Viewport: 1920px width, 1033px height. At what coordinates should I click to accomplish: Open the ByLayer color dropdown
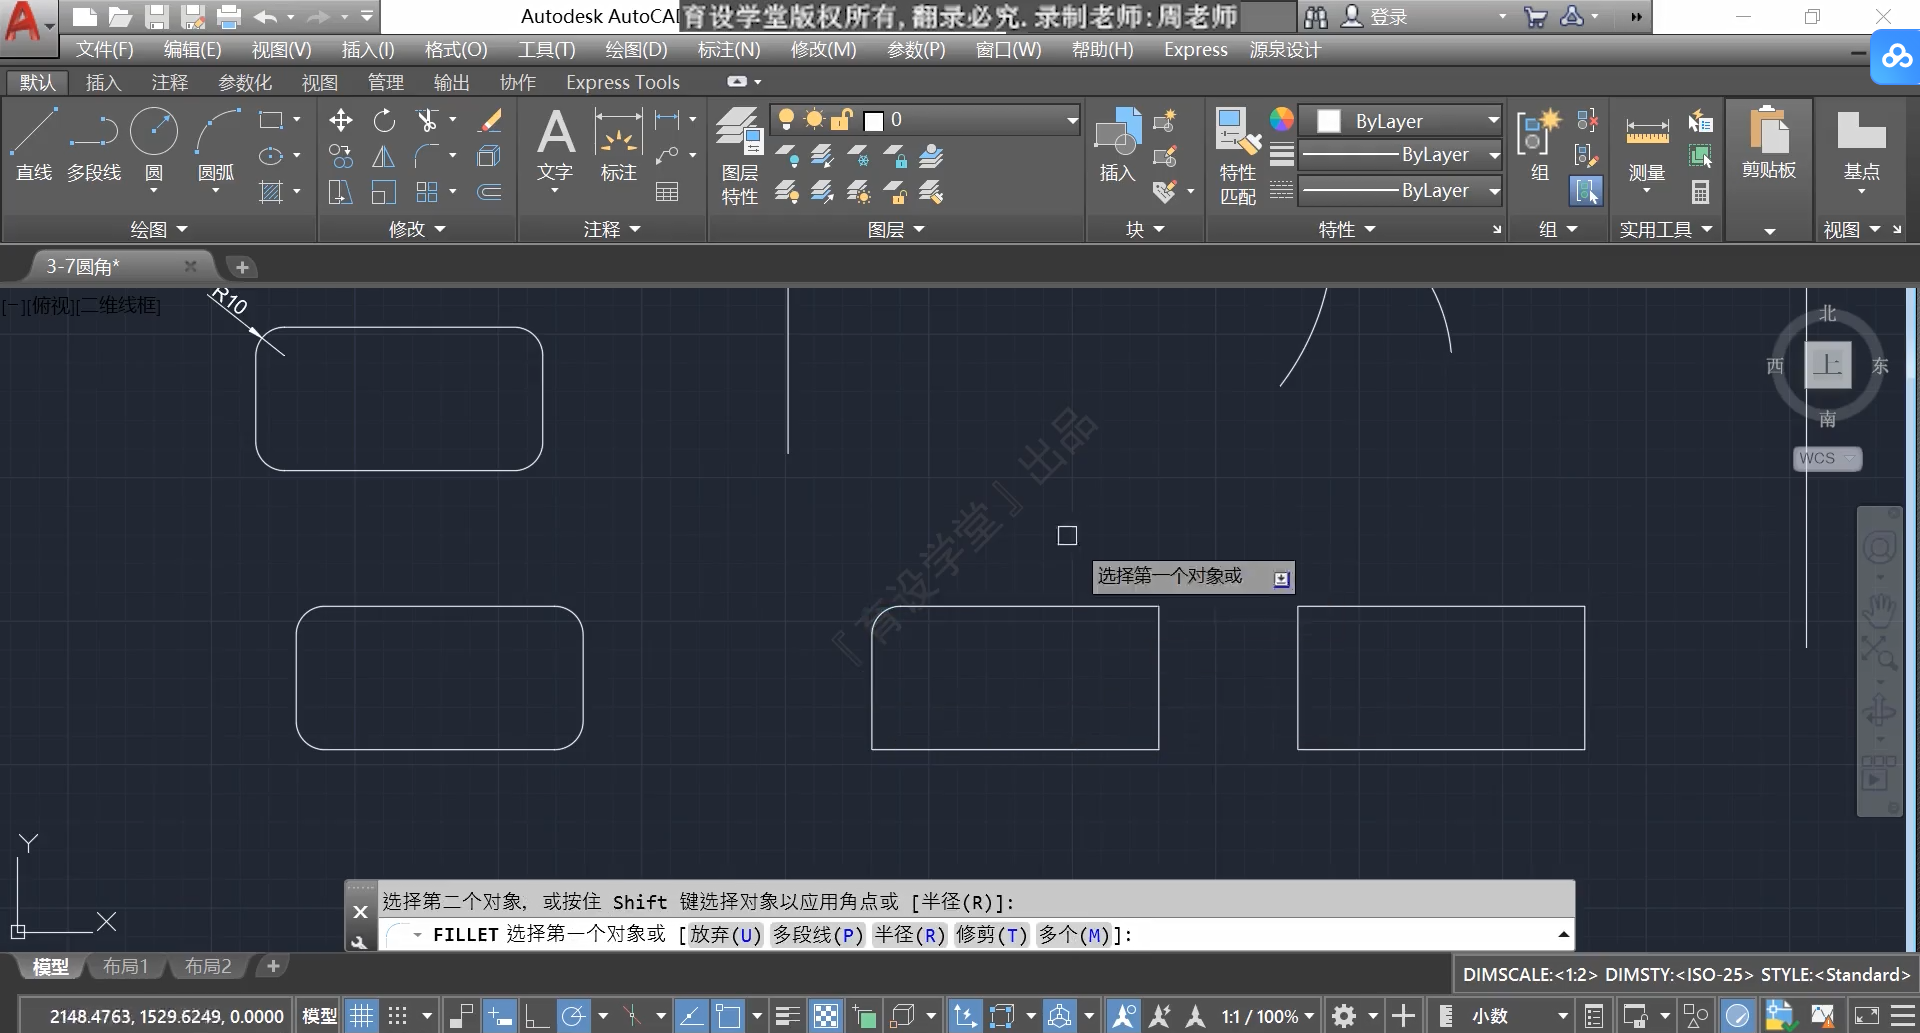tap(1493, 120)
